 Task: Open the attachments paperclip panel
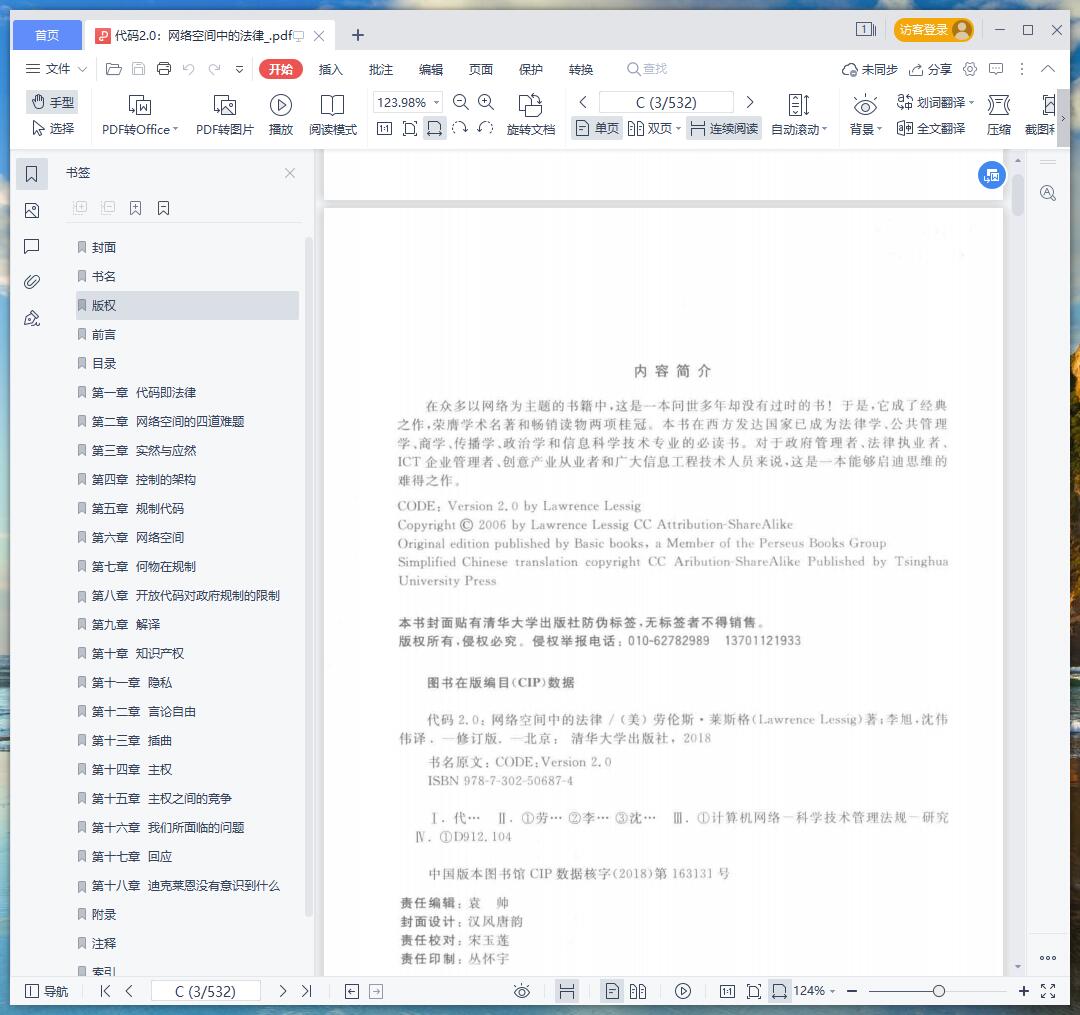32,282
